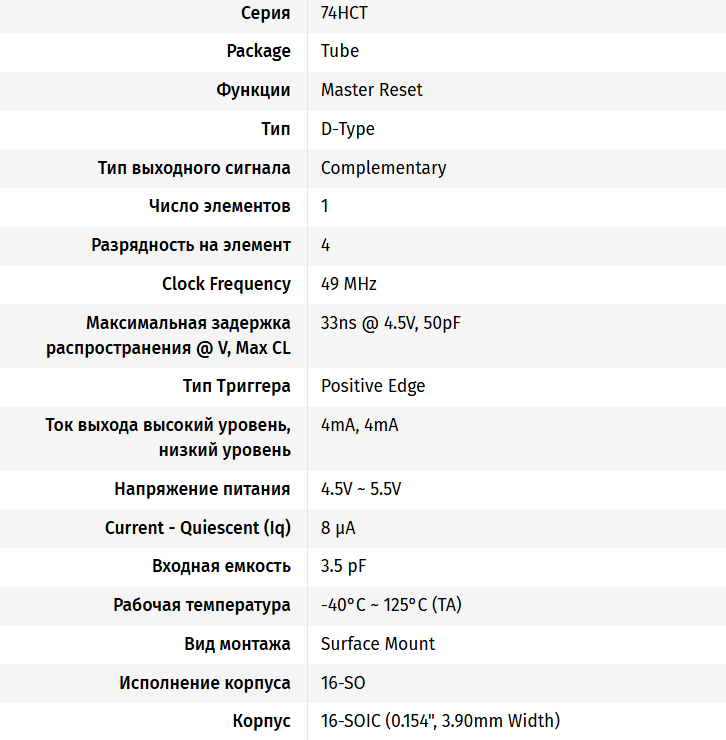Click the 16-SOIC package dimensions value
Screen dimensions: 726x740
tap(440, 721)
